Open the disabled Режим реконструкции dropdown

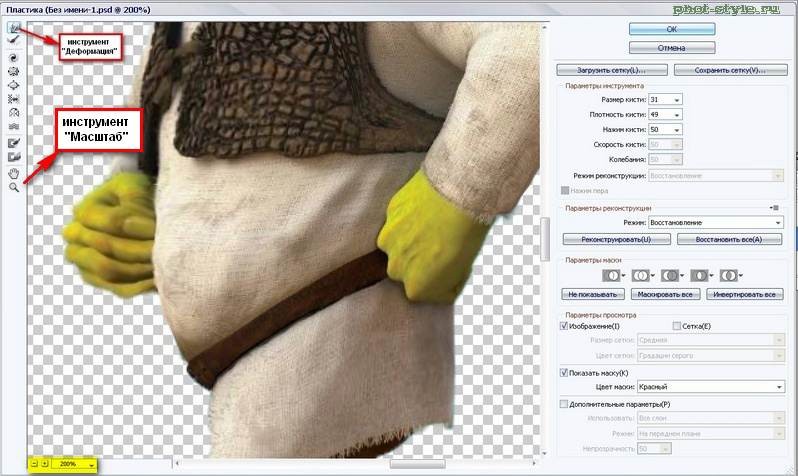(x=716, y=176)
